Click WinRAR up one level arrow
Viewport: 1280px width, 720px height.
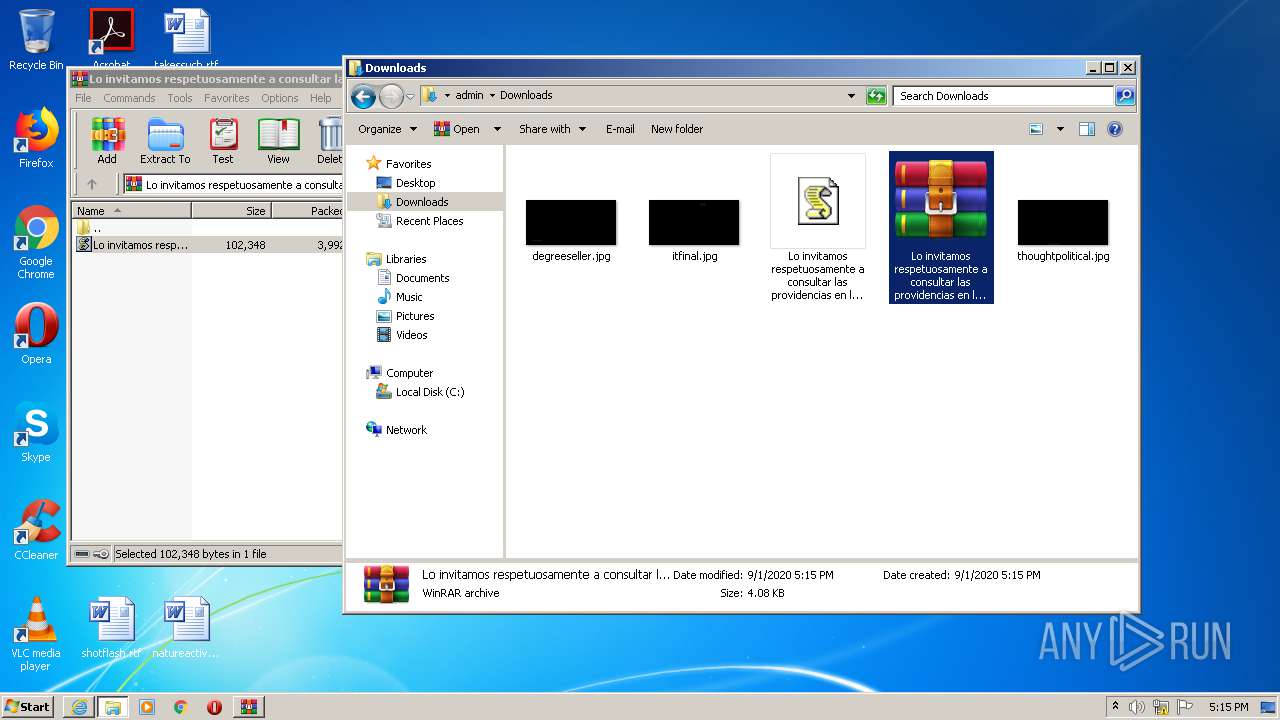tap(92, 184)
